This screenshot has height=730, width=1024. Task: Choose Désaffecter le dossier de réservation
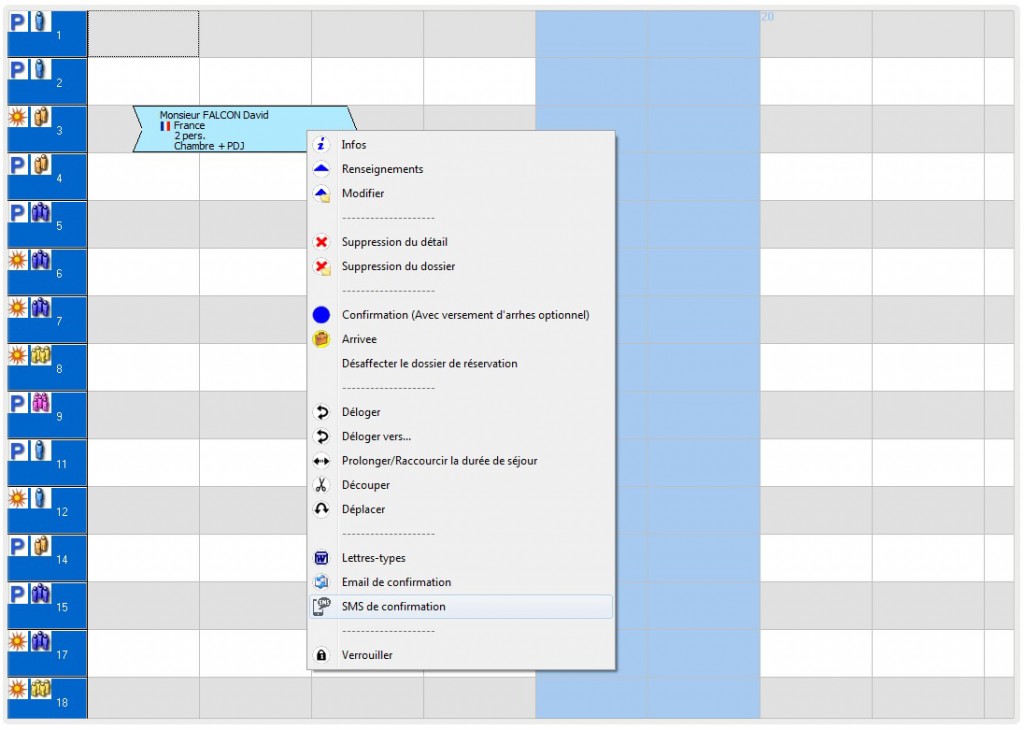coord(429,363)
